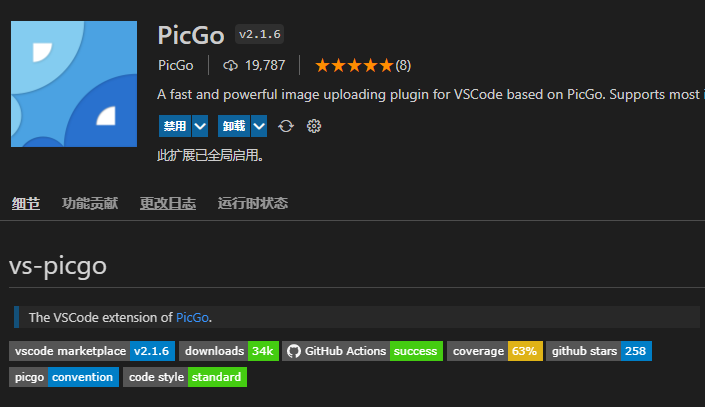Expand the 禁用 dropdown arrow
The width and height of the screenshot is (705, 407).
[x=200, y=126]
